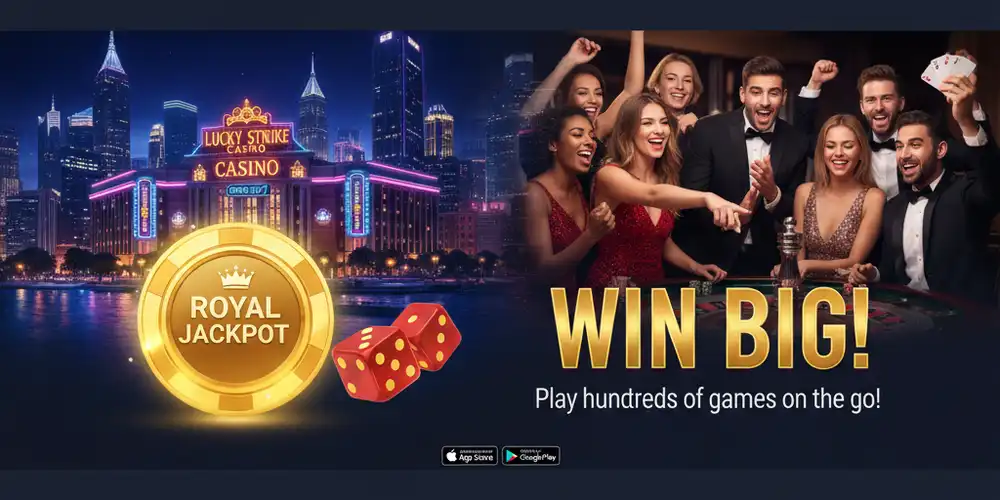This screenshot has height=500, width=1000.
Task: Click the Apple logo in the badge
Action: pos(452,455)
